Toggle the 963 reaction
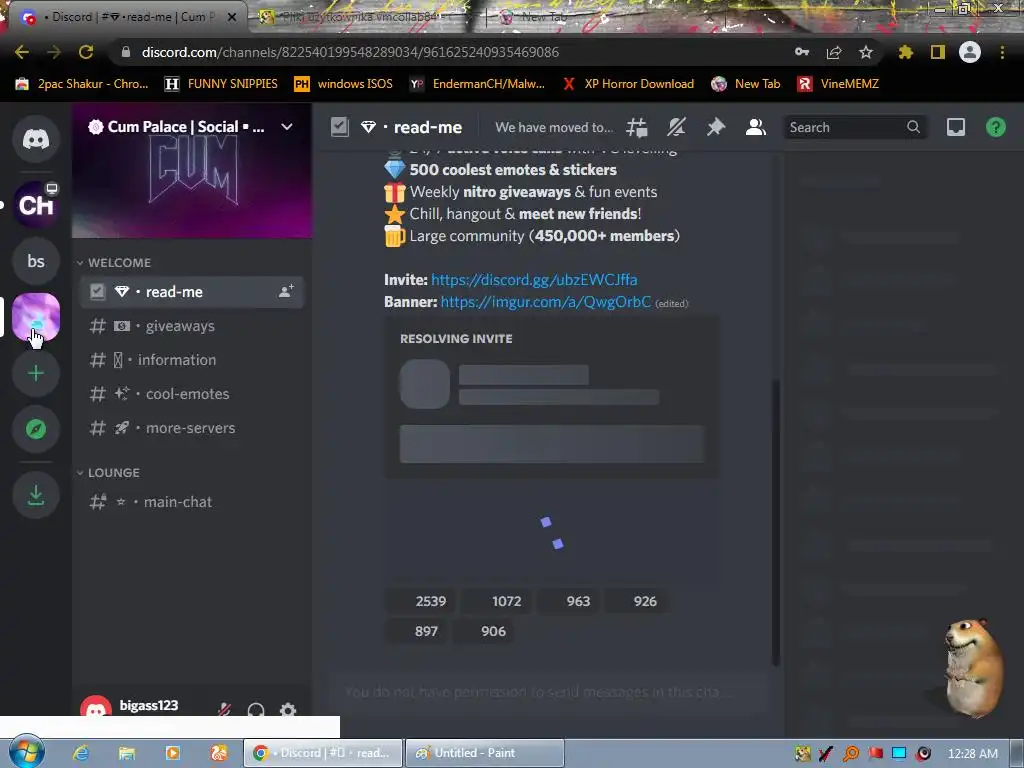1024x768 pixels. point(568,601)
